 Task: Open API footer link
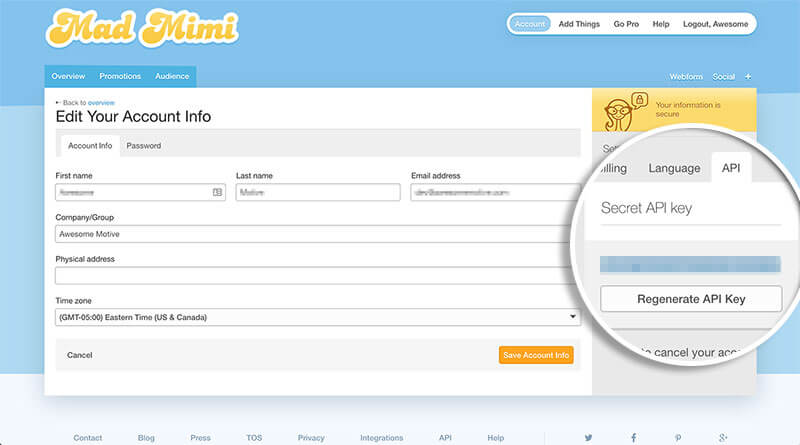pyautogui.click(x=445, y=437)
